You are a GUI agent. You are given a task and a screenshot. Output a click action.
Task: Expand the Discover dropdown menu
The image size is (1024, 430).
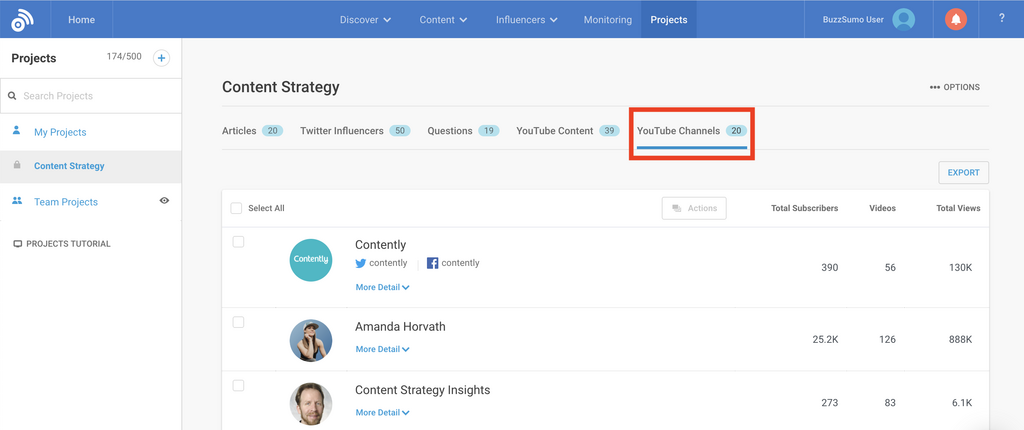click(365, 20)
